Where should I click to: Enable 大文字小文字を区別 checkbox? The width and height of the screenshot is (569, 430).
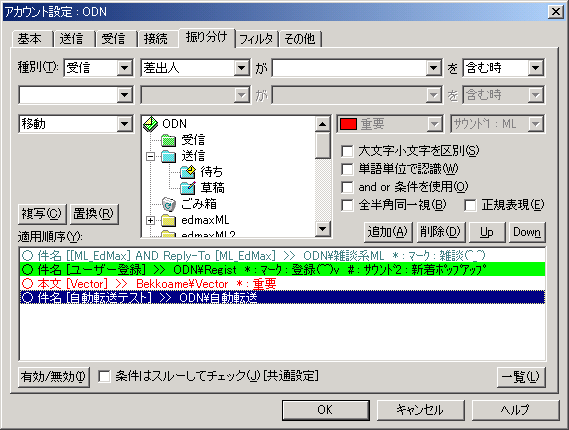[347, 151]
